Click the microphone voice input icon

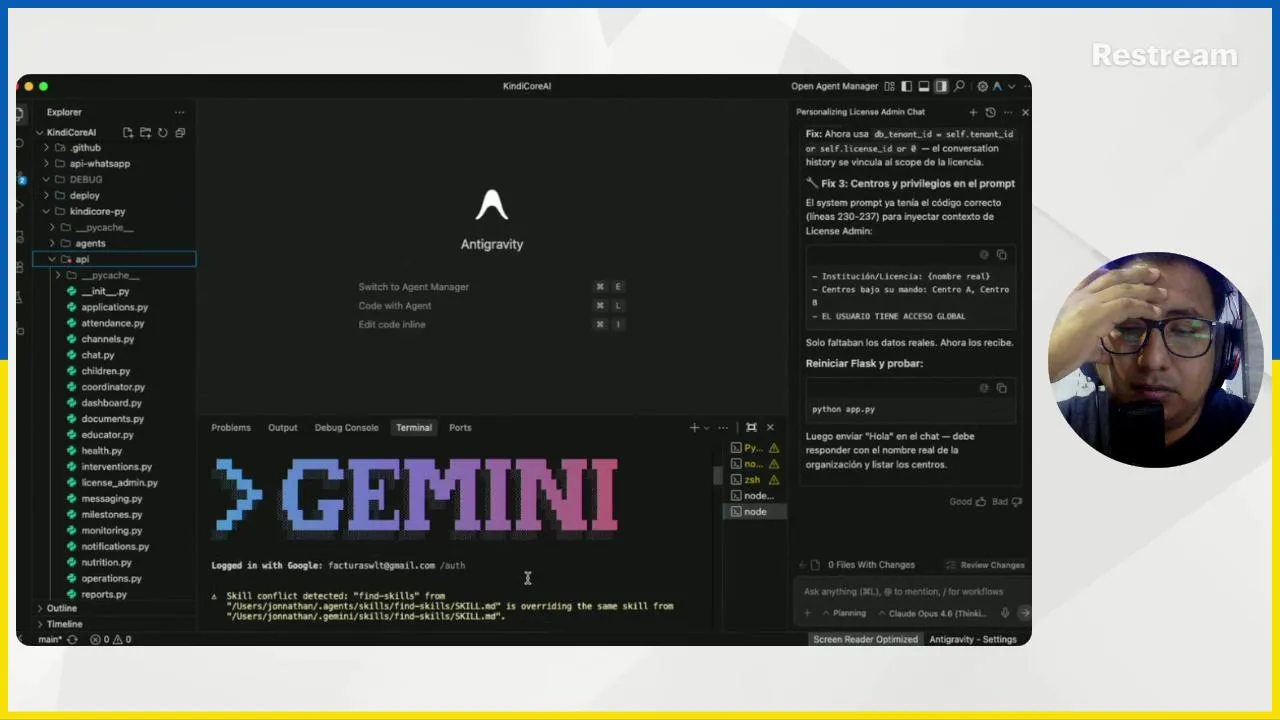1005,613
